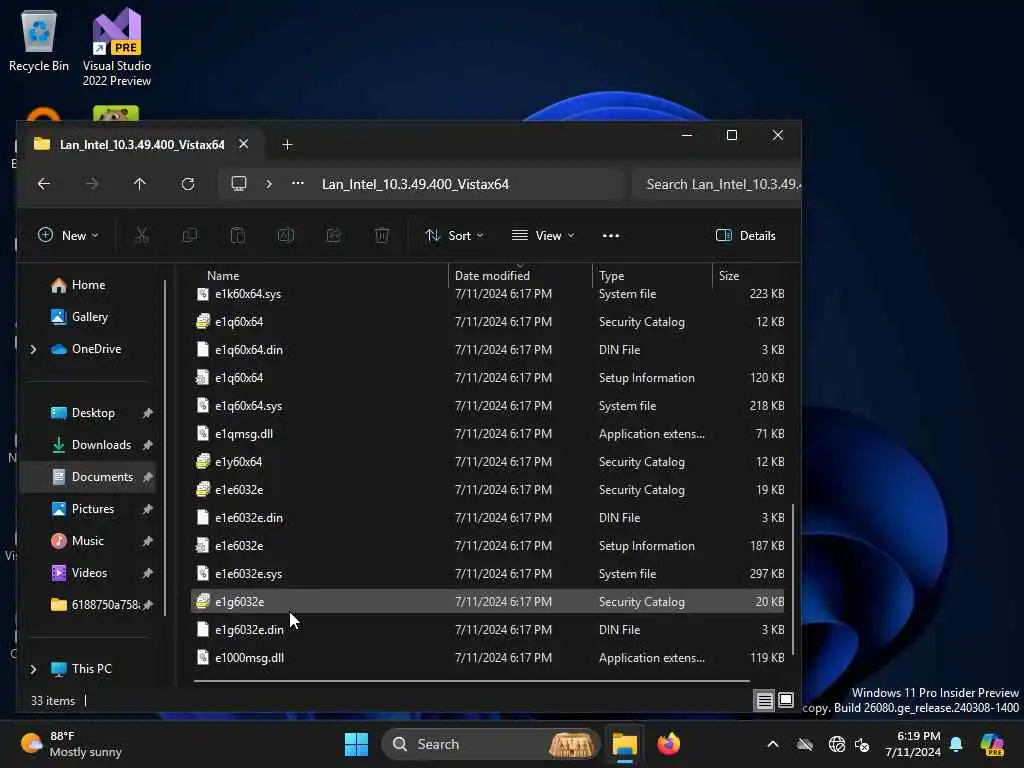
Task: Go back with the Back arrow
Action: (44, 184)
